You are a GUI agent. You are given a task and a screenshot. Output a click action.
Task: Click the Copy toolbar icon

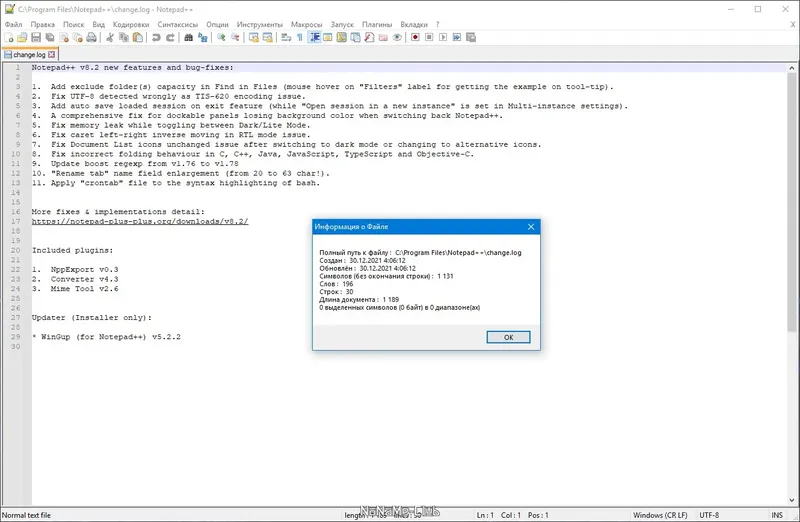point(123,37)
